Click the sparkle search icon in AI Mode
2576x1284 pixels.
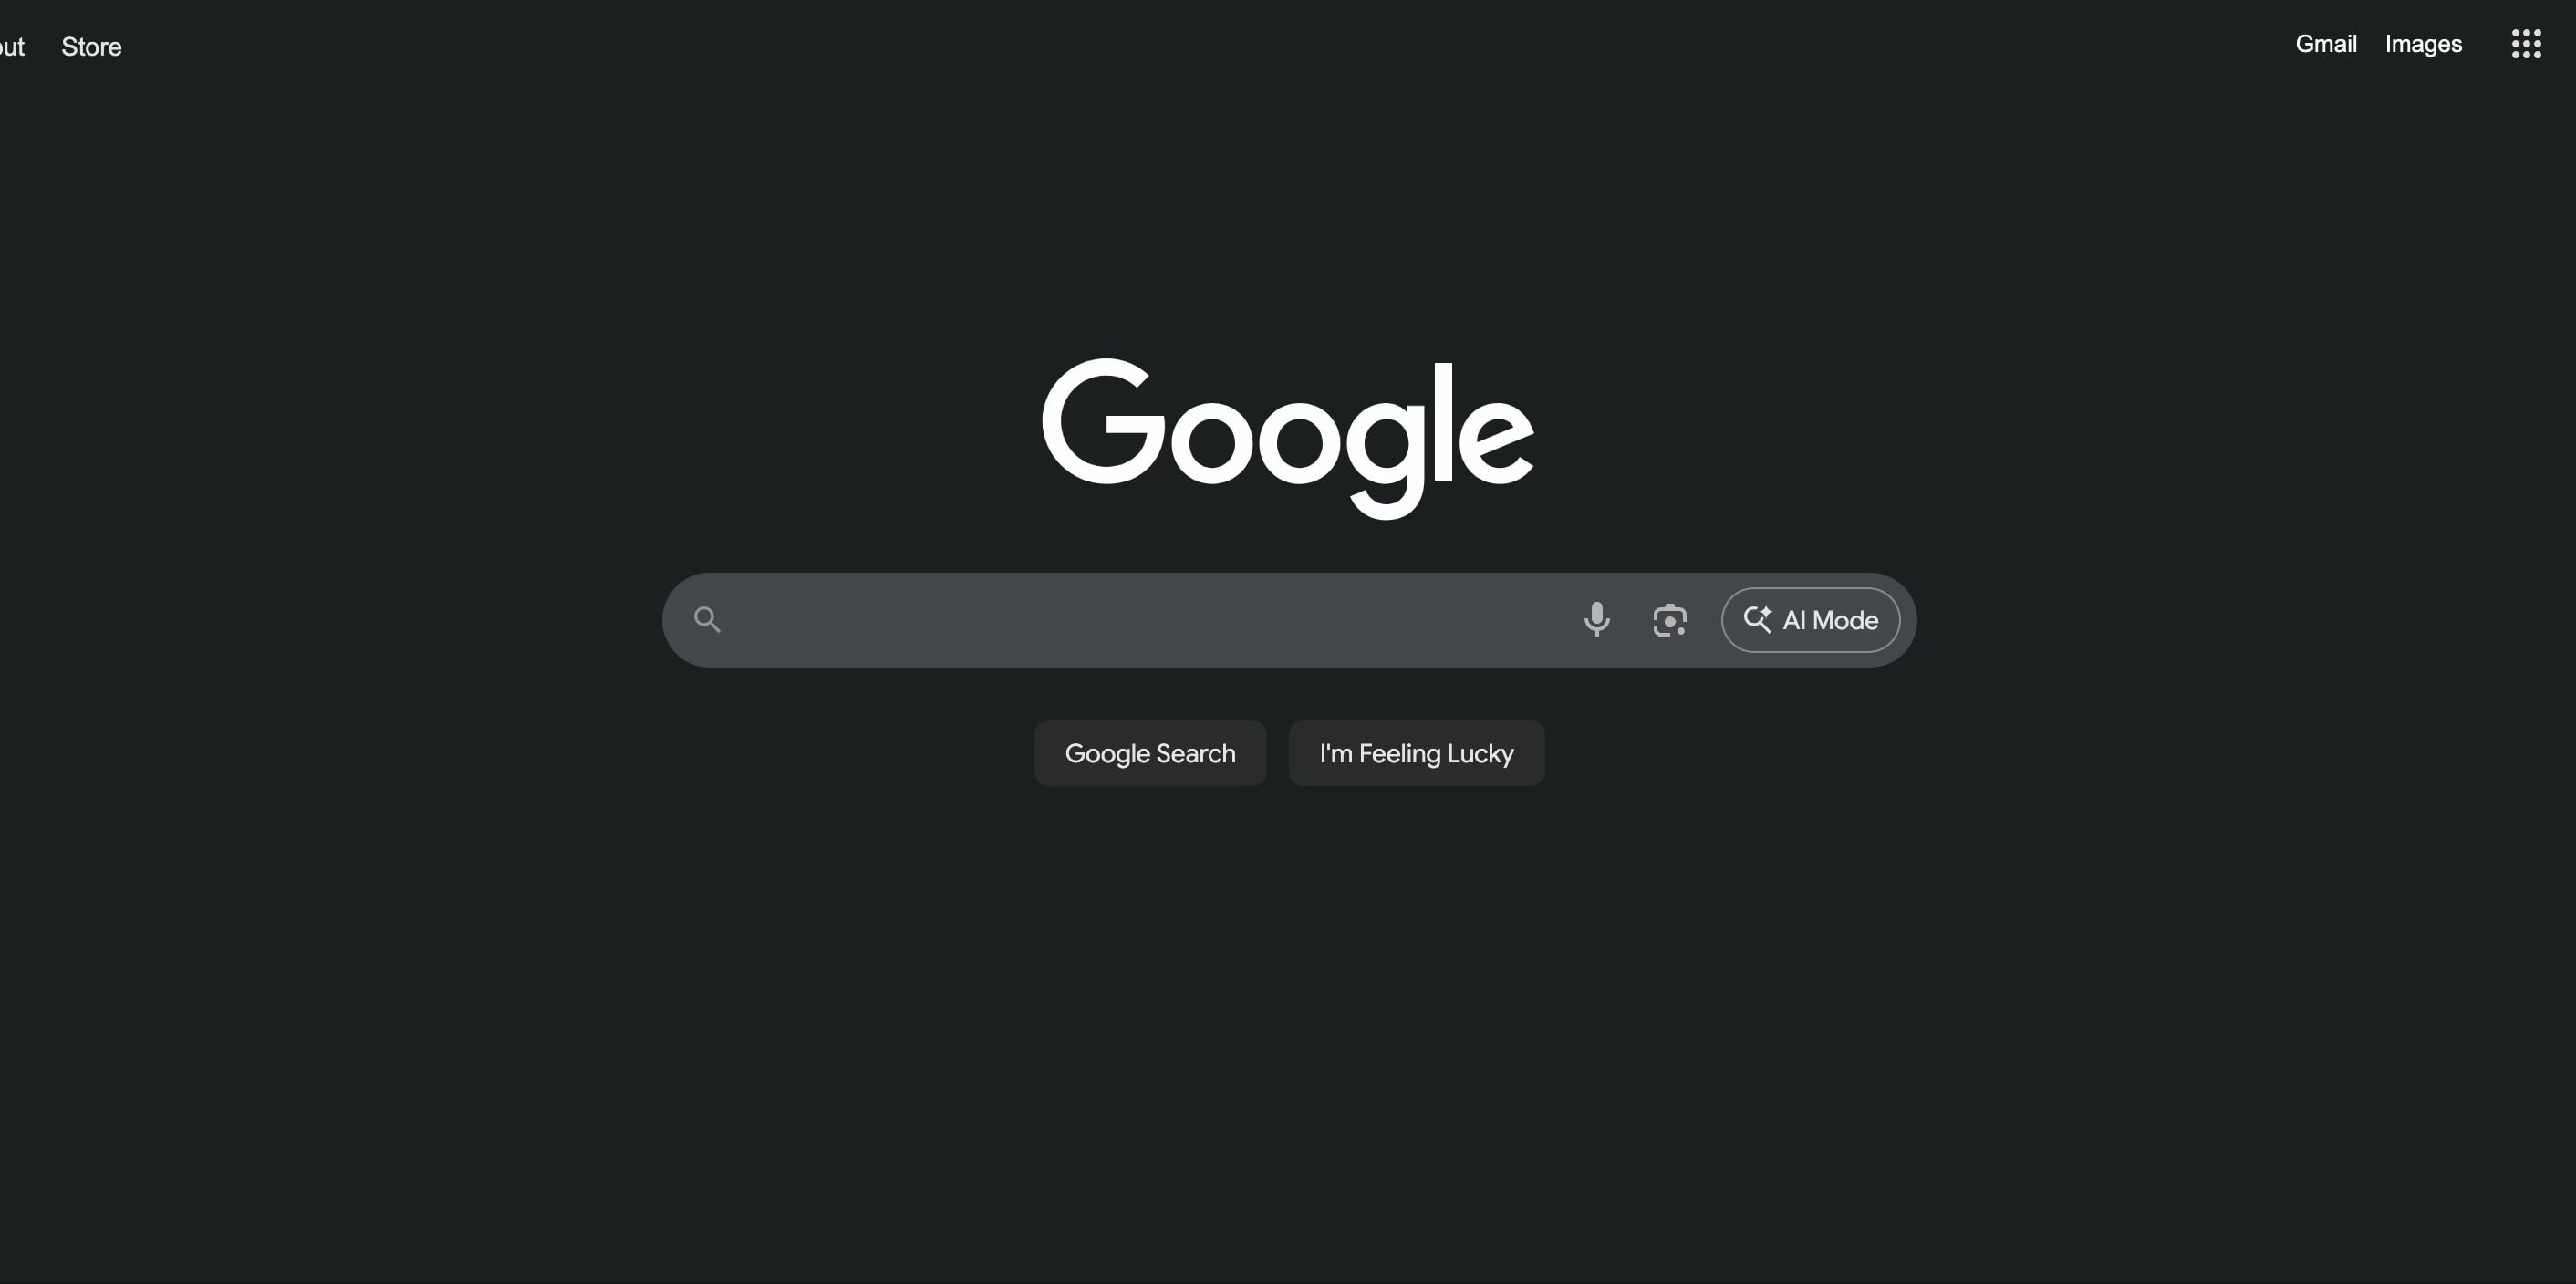click(1757, 619)
